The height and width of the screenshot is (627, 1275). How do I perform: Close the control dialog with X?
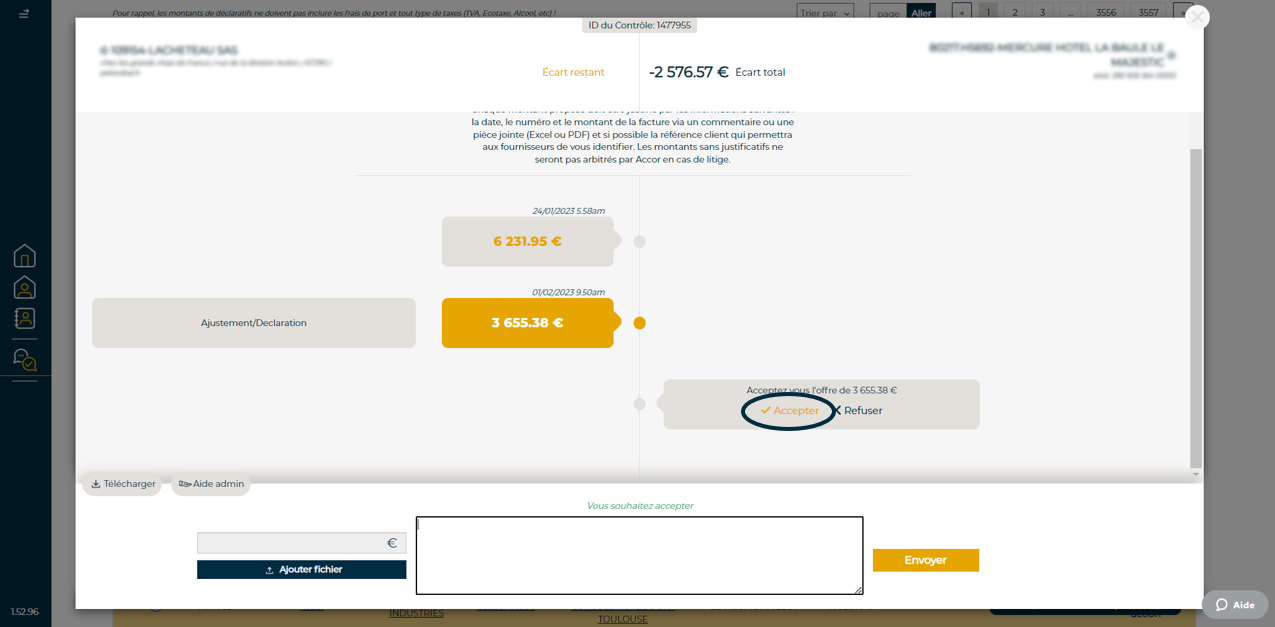point(1197,17)
